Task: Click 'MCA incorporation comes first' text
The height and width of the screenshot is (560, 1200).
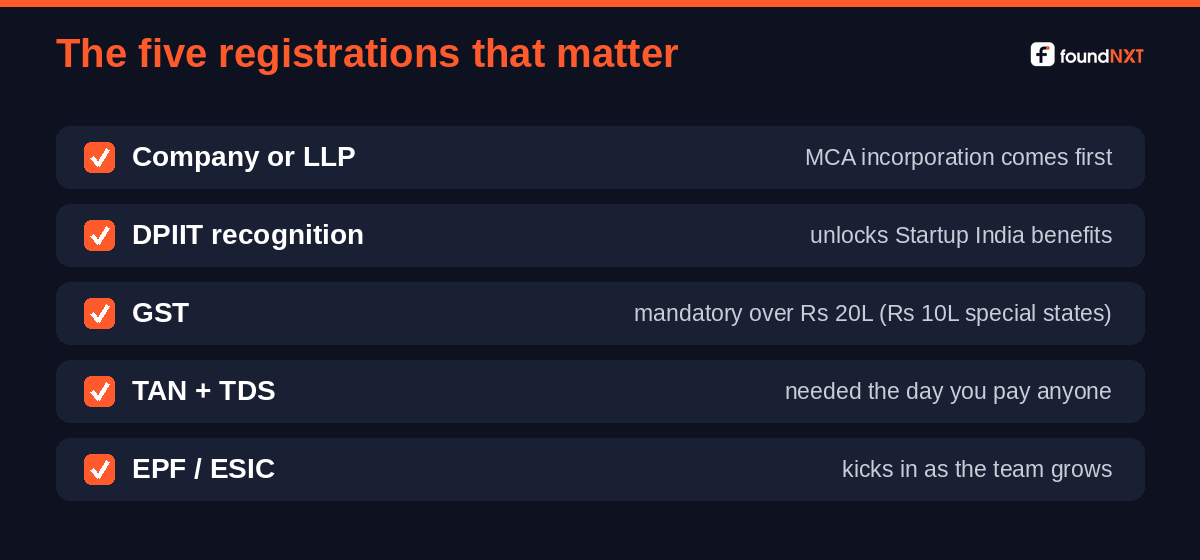Action: pos(958,158)
